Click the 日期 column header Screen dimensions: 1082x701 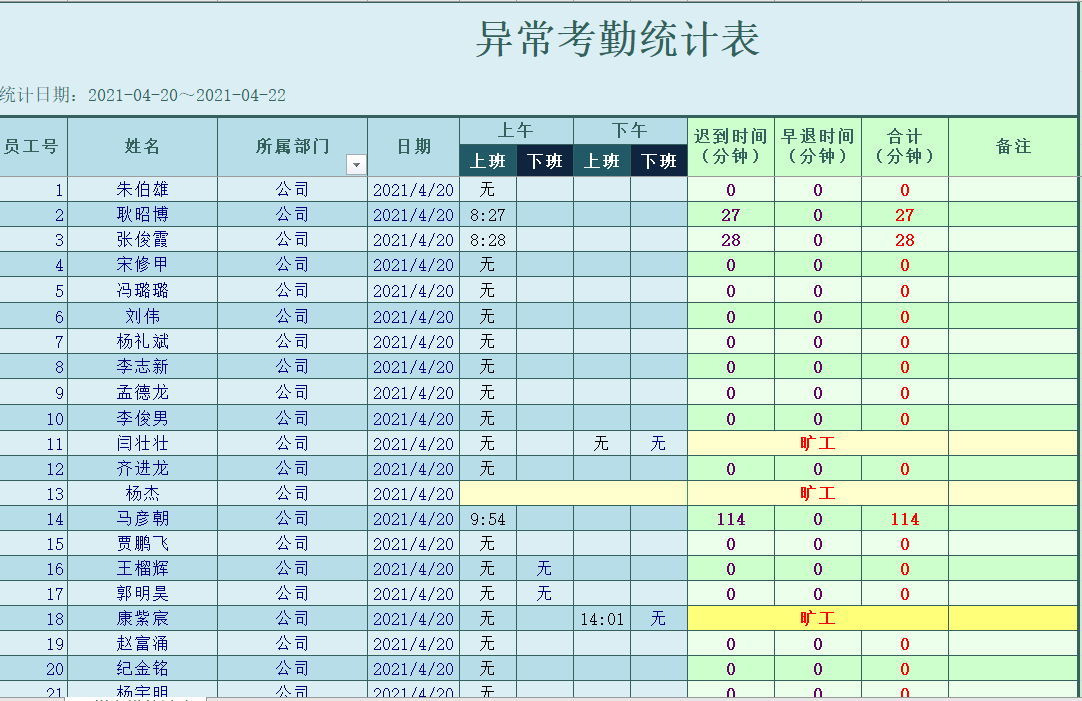tap(413, 146)
